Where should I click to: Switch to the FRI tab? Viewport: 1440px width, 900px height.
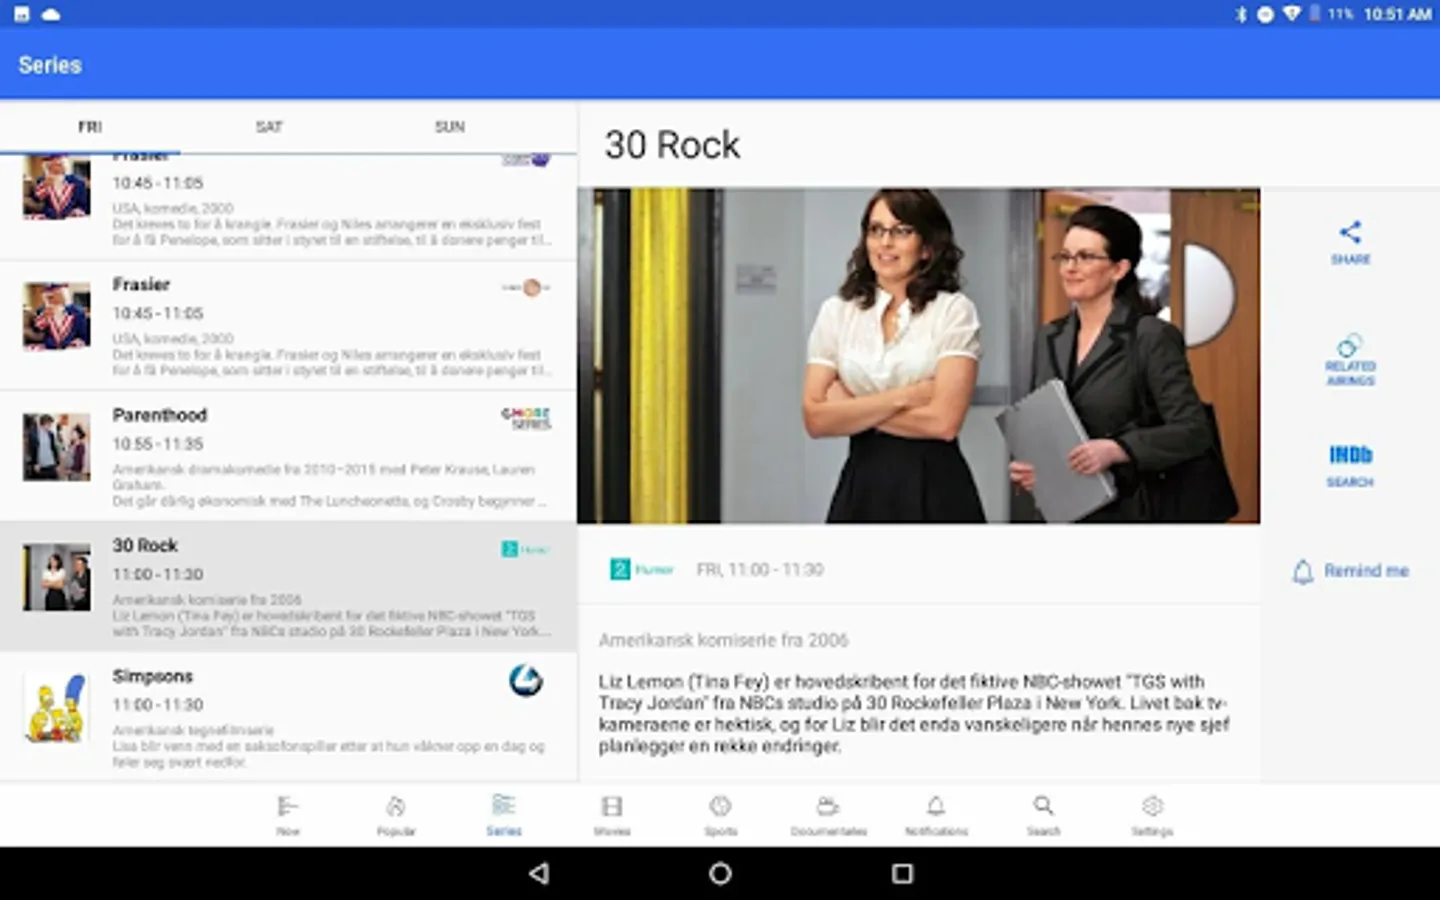[x=90, y=127]
